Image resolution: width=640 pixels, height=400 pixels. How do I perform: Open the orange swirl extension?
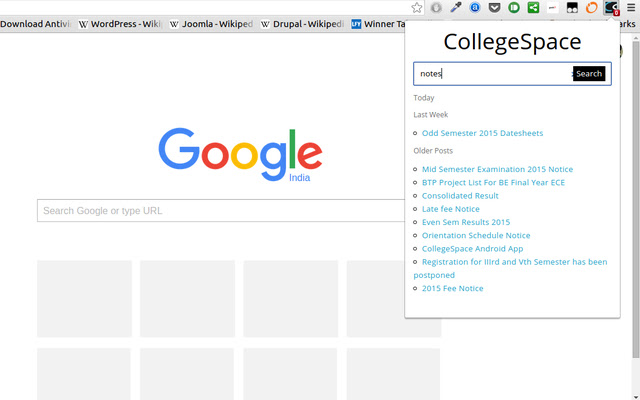[591, 7]
